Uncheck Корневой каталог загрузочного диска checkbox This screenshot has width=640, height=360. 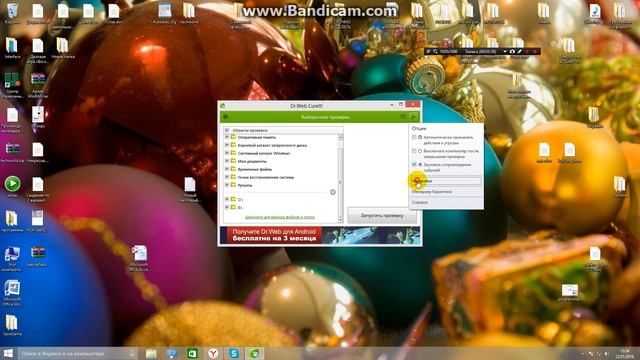click(227, 145)
